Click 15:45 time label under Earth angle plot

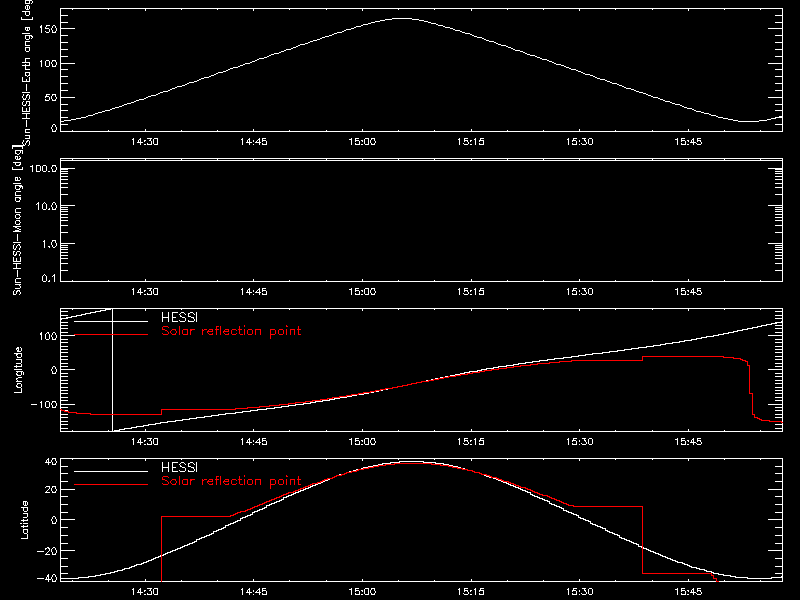pos(688,142)
